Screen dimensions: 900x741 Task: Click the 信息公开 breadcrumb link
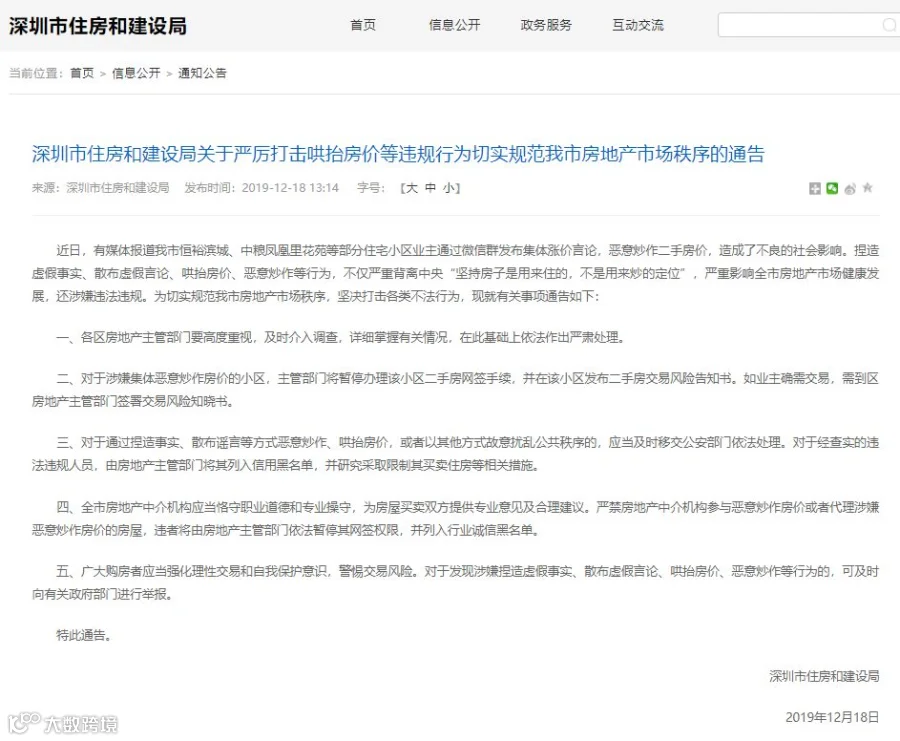click(136, 73)
